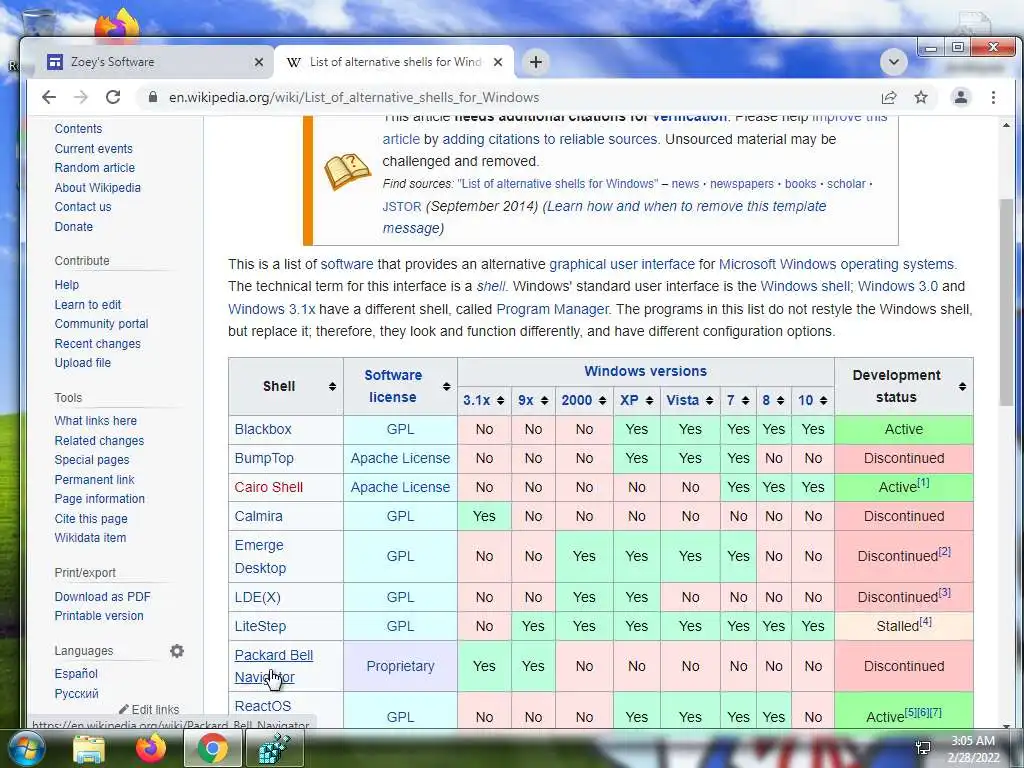The image size is (1024, 768).
Task: Open the Languages settings gear
Action: (177, 651)
